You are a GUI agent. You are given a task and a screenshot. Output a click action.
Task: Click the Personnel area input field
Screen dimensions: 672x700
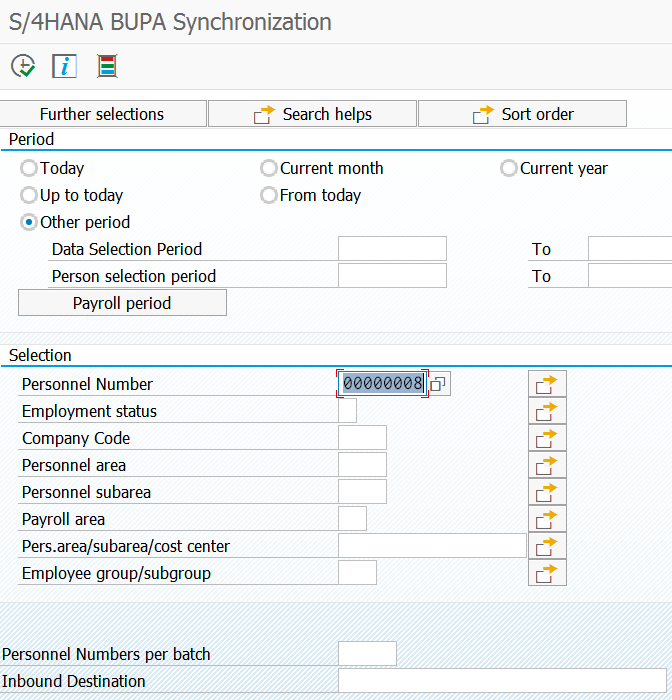tap(363, 465)
